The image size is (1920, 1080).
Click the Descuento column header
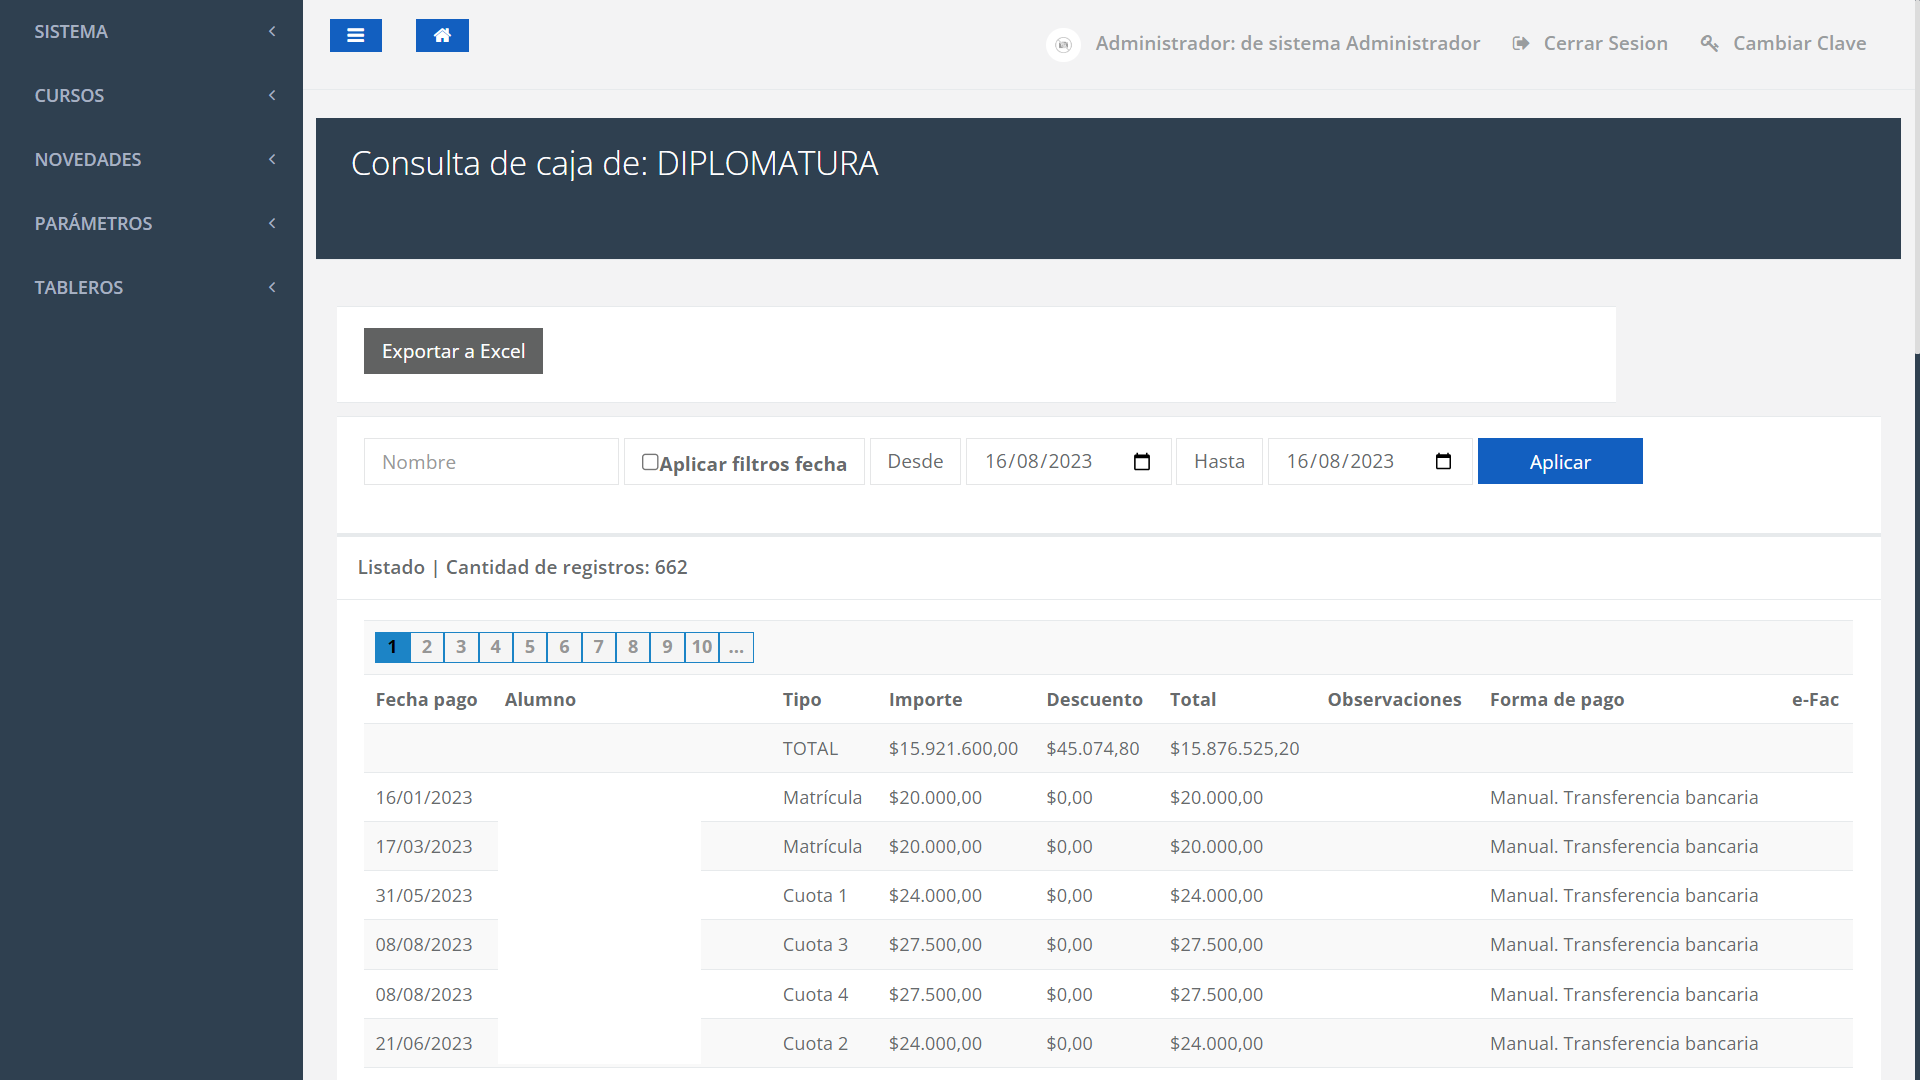(1094, 699)
